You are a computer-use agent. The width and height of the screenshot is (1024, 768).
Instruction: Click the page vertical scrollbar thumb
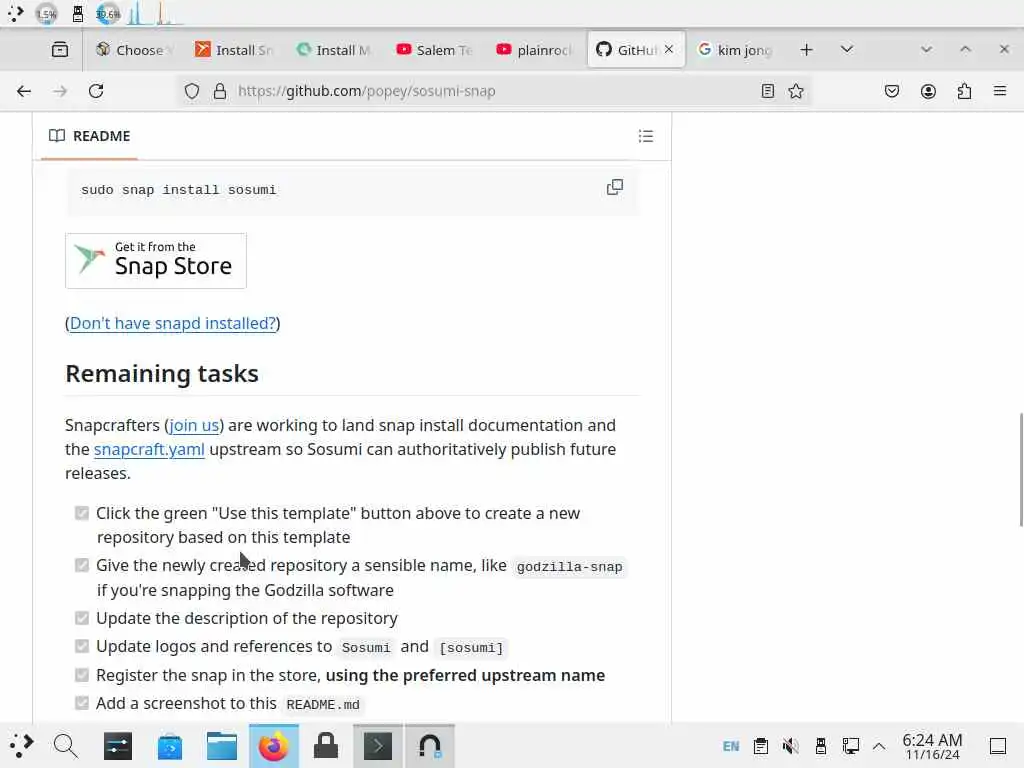1021,470
